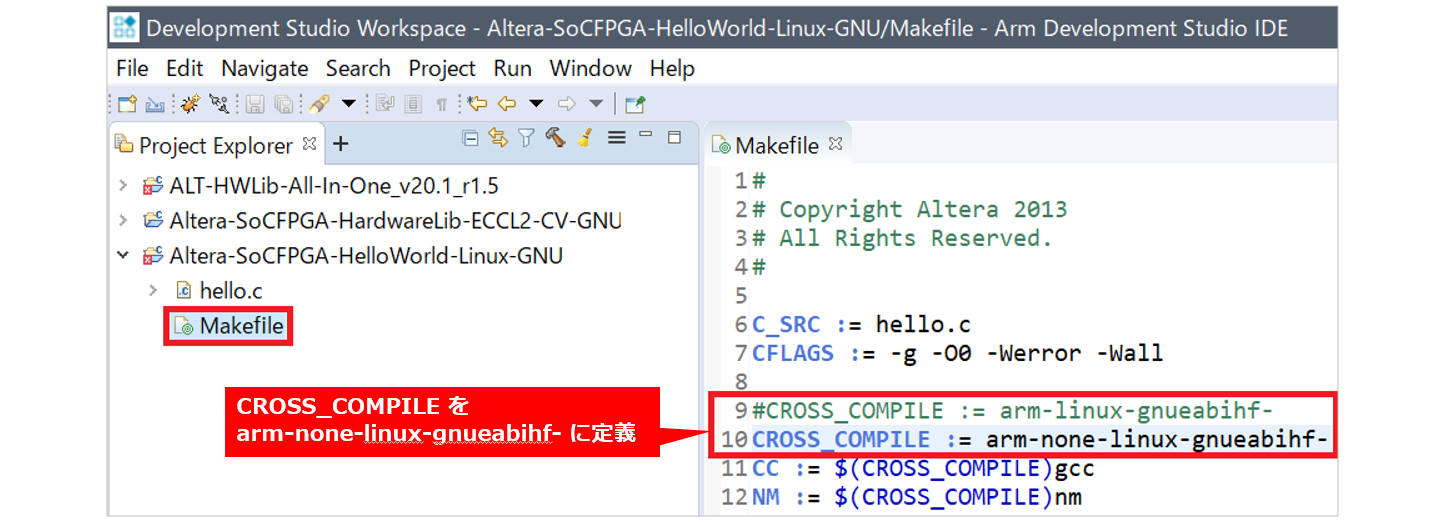Select Makefile in Project Explorer
Image resolution: width=1444 pixels, height=522 pixels.
242,326
